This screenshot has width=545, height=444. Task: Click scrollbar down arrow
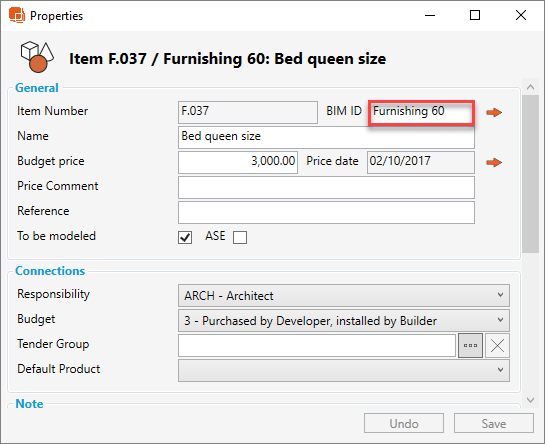click(530, 400)
